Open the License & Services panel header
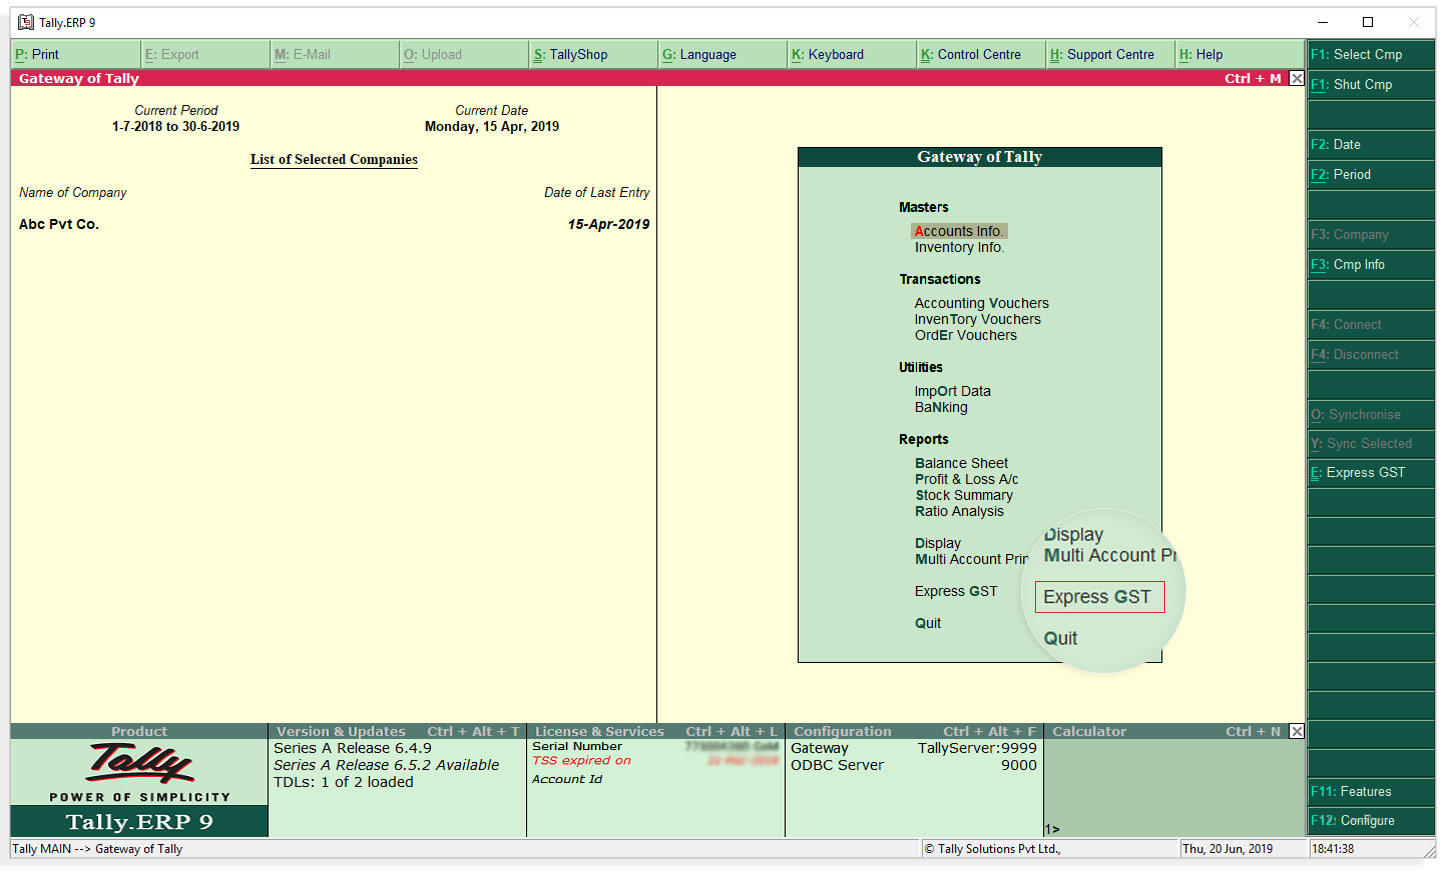Screen dimensions: 1449x875 pyautogui.click(x=656, y=731)
